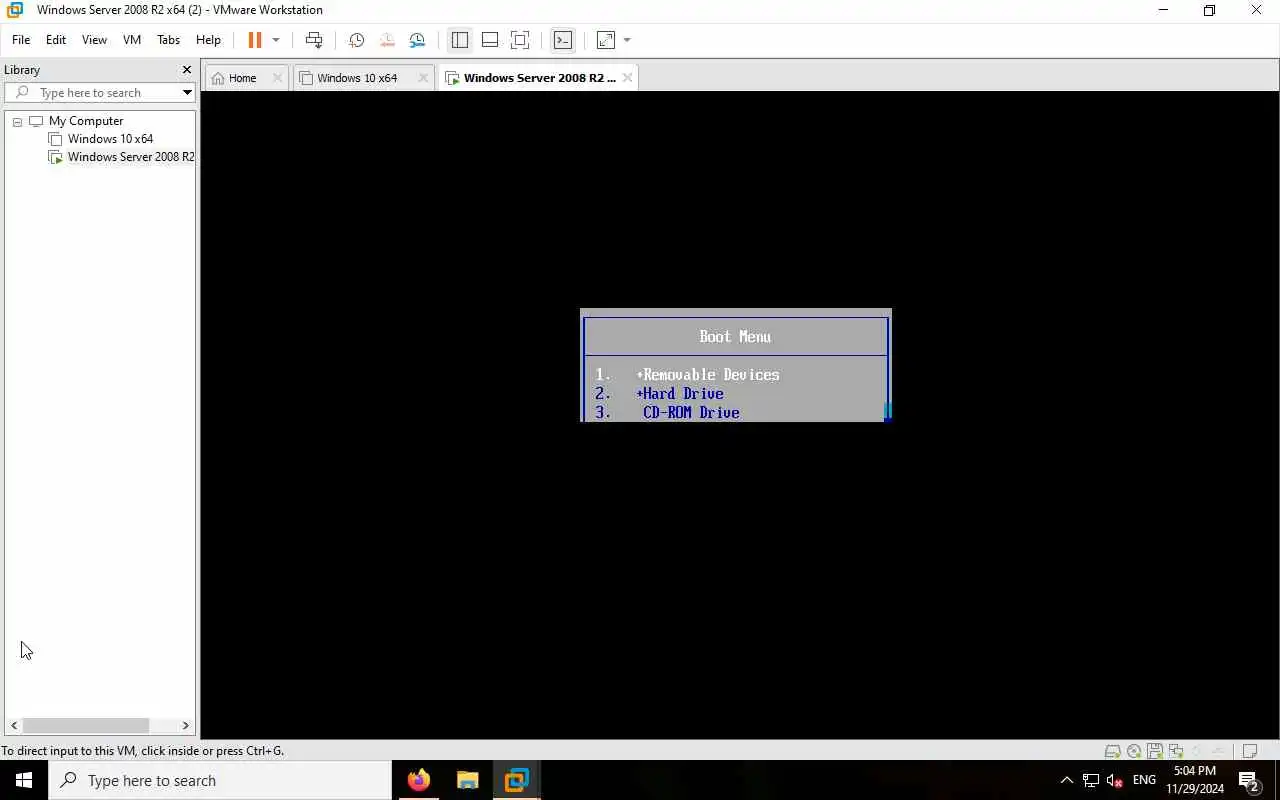Click the library scrollbar right arrow
This screenshot has height=800, width=1280.
(x=185, y=725)
